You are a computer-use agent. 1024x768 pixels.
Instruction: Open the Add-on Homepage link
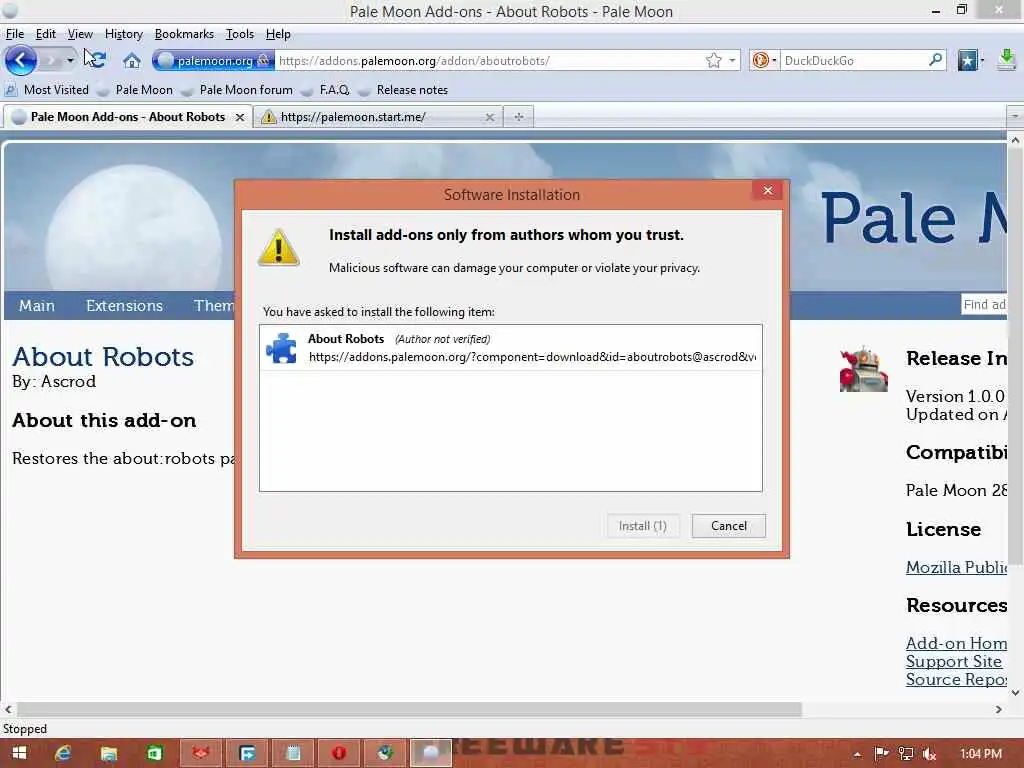pyautogui.click(x=956, y=643)
